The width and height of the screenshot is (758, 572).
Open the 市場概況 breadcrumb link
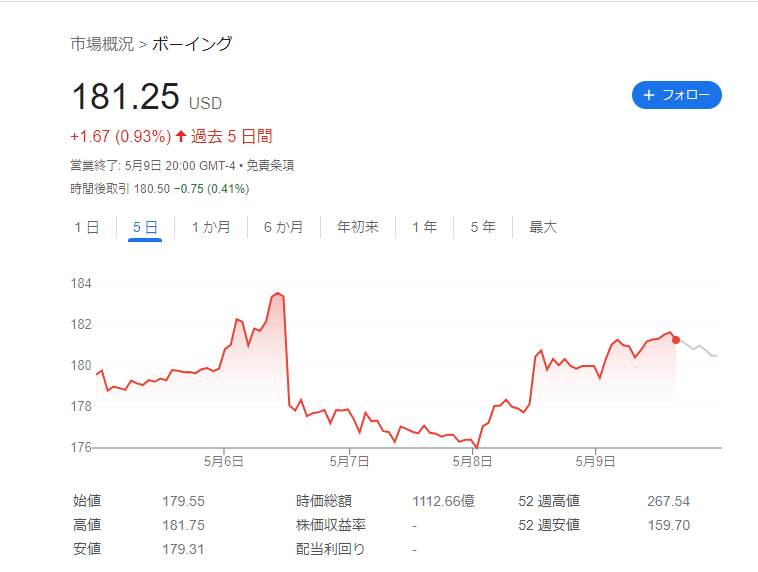[x=102, y=44]
